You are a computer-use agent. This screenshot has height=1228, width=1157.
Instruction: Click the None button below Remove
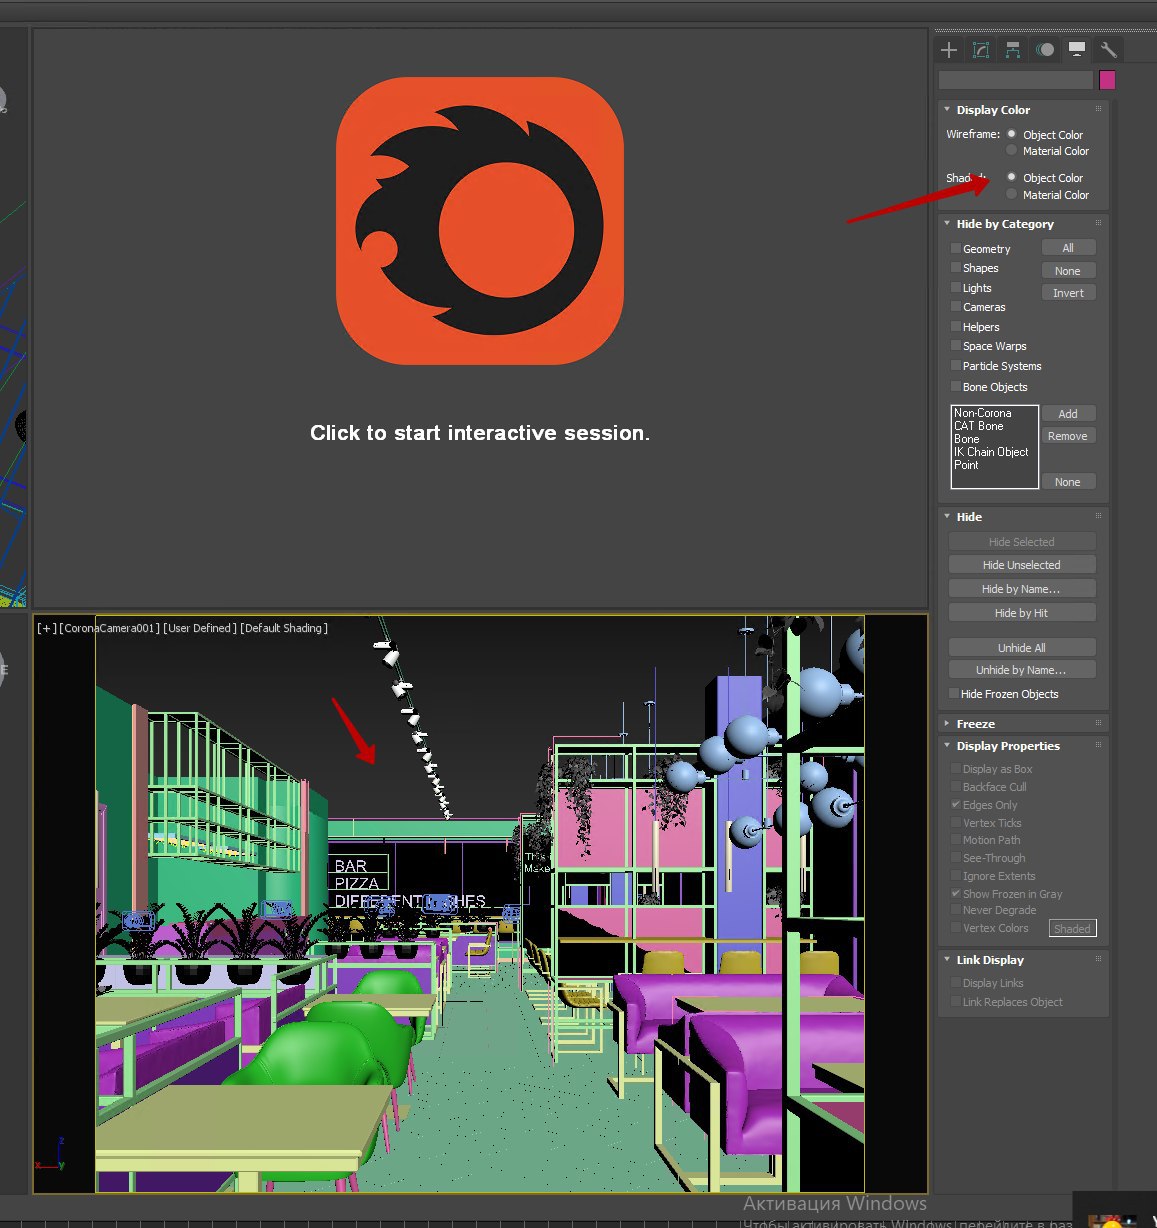(1068, 482)
